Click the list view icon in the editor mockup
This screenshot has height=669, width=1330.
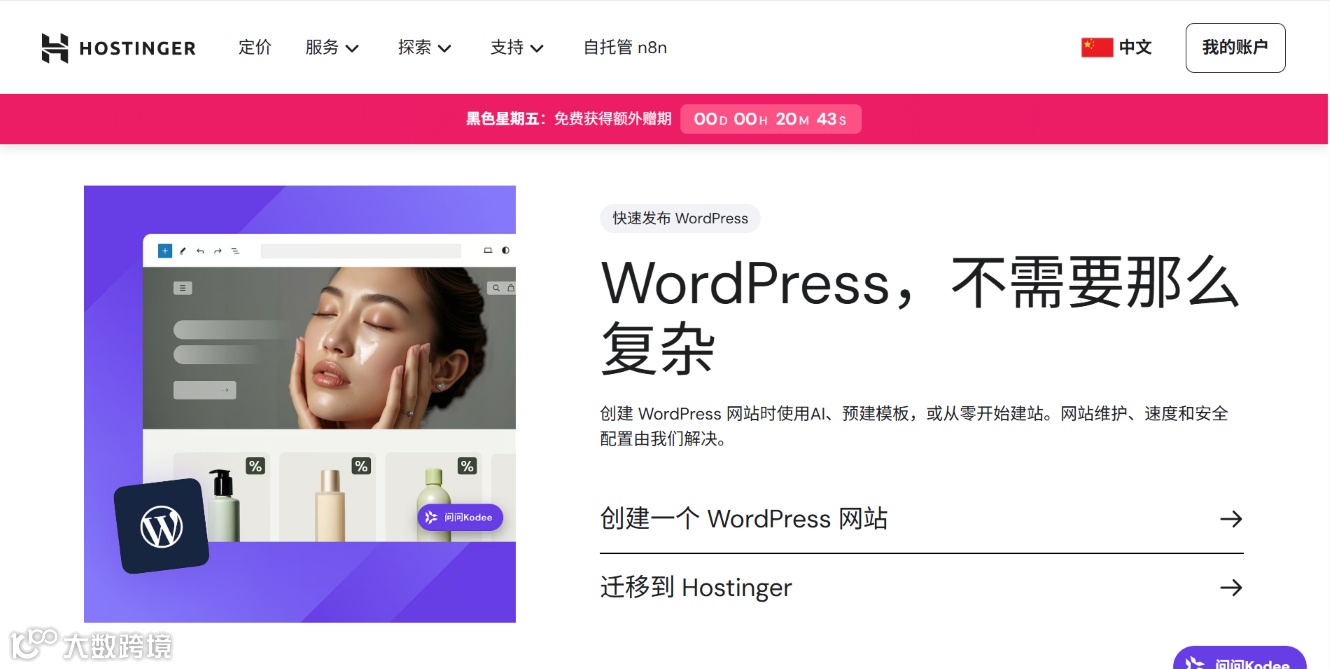coord(236,251)
